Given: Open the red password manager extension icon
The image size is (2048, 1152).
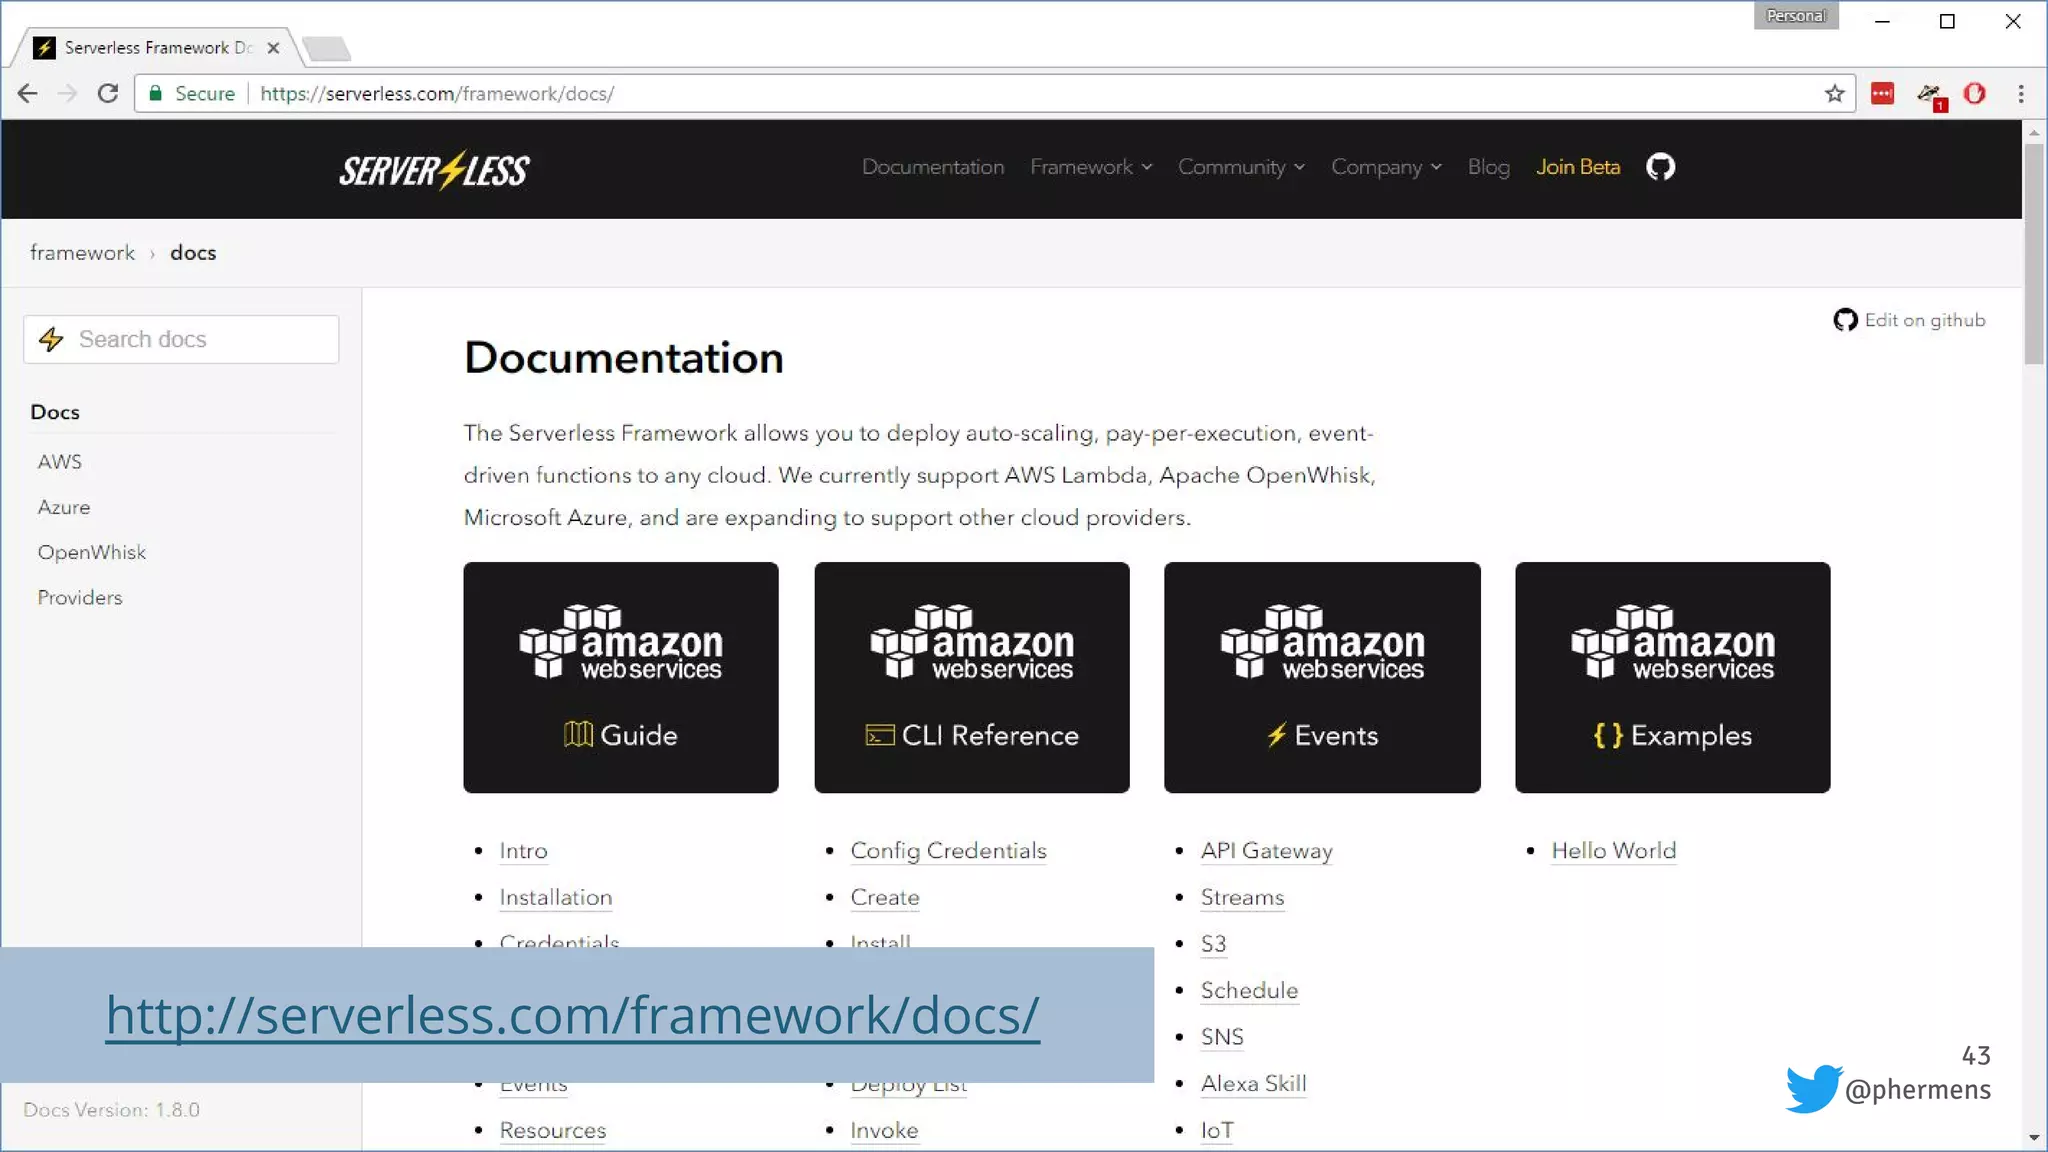Looking at the screenshot, I should [1882, 94].
